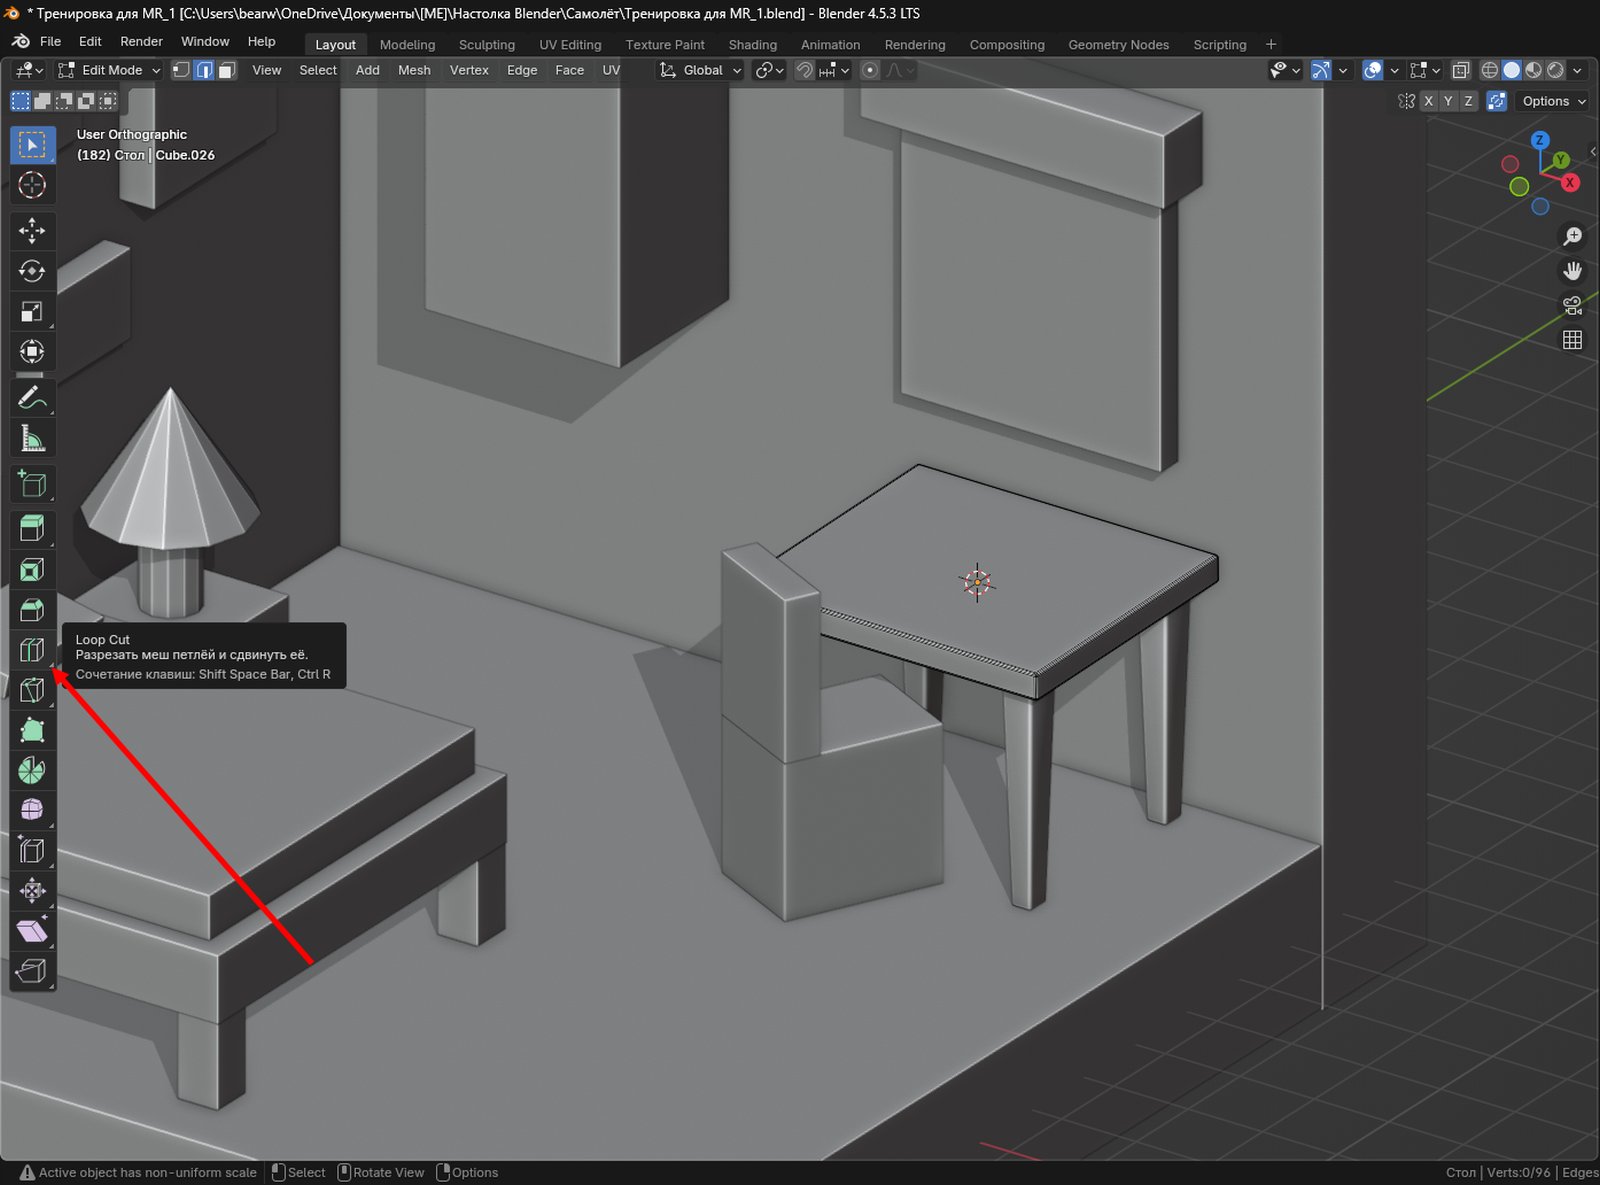Toggle X-ray view button

pyautogui.click(x=1461, y=70)
